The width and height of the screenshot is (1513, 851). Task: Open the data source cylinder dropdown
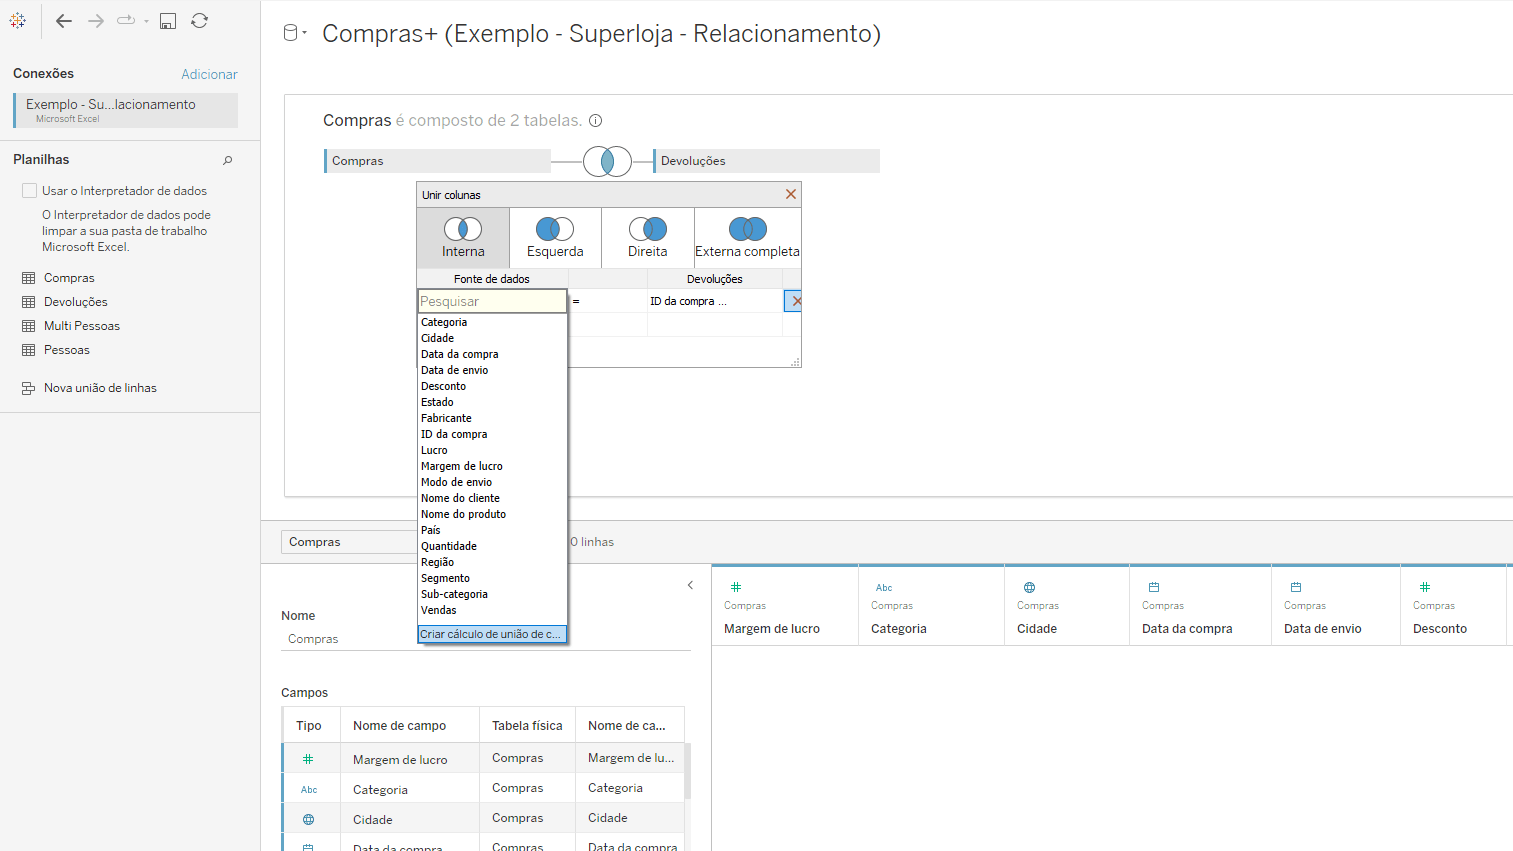(295, 33)
